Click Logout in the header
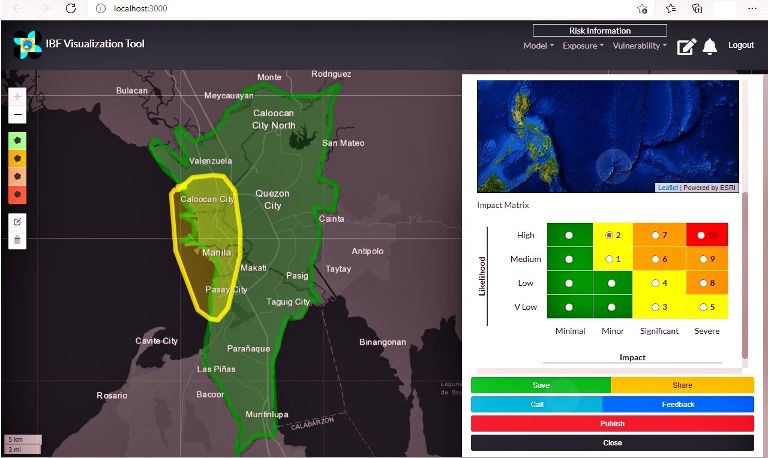Image resolution: width=768 pixels, height=458 pixels. (741, 45)
